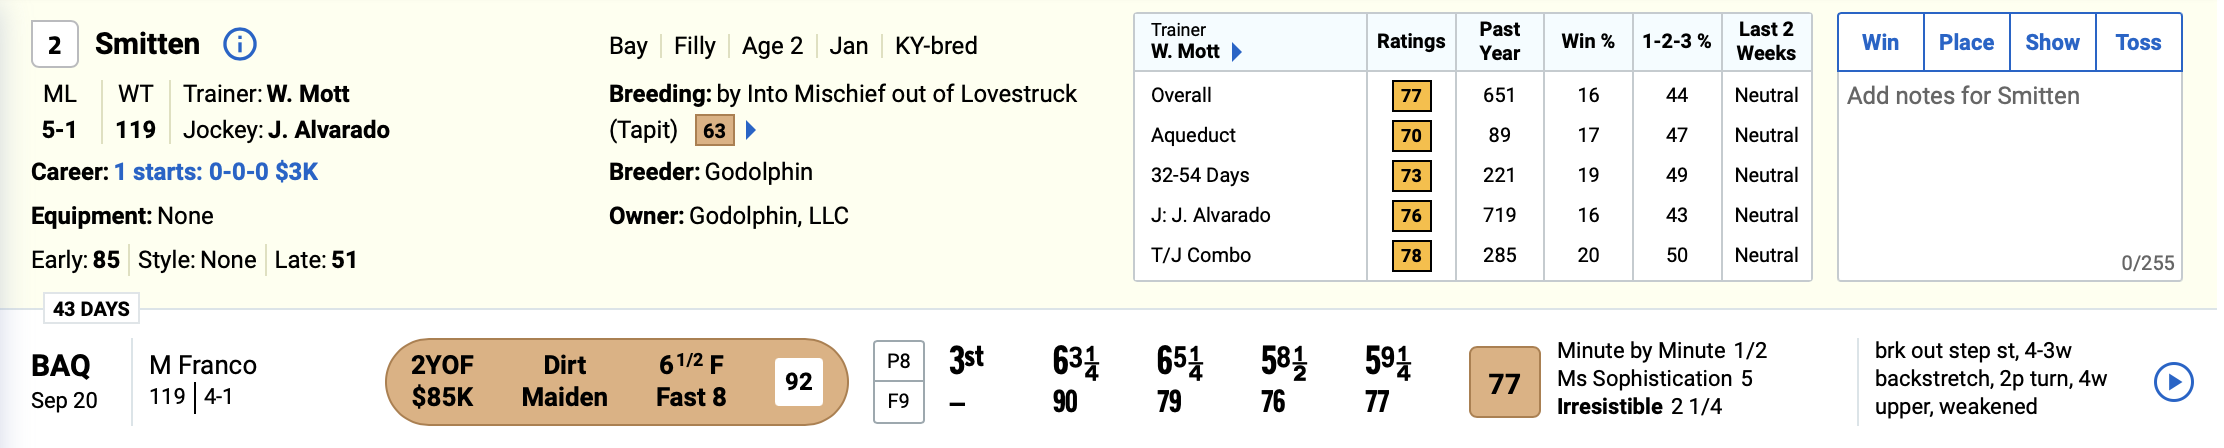Mark Smitten as Win
The height and width of the screenshot is (448, 2224).
pos(1880,42)
